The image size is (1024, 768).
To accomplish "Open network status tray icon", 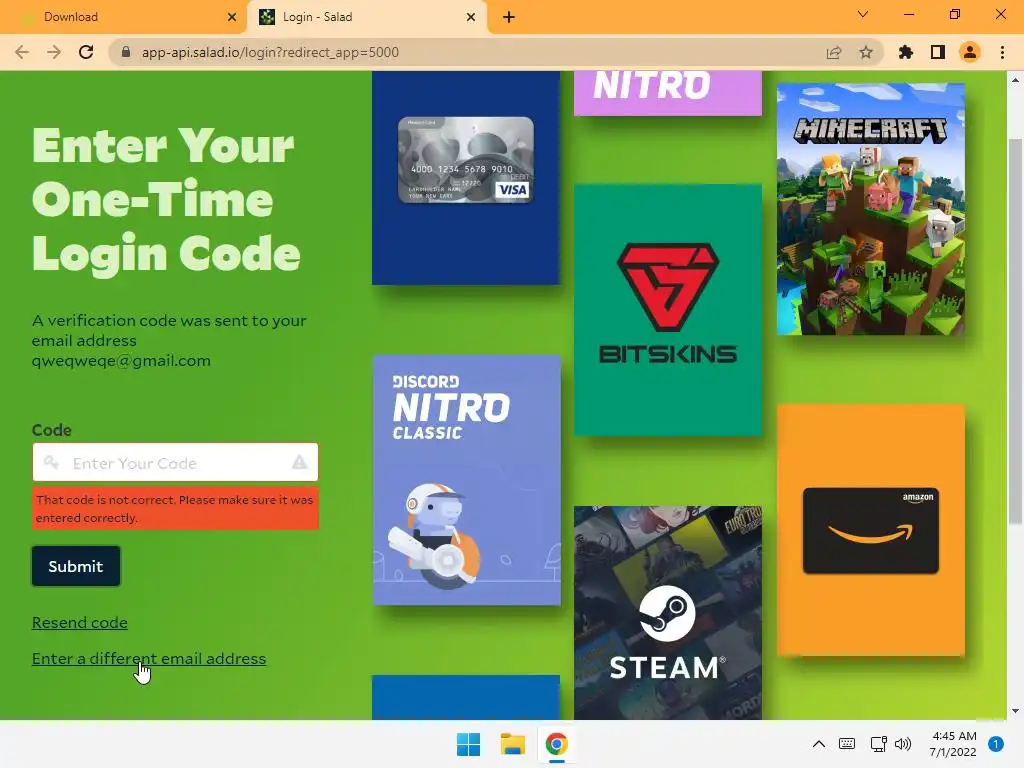I will point(878,744).
